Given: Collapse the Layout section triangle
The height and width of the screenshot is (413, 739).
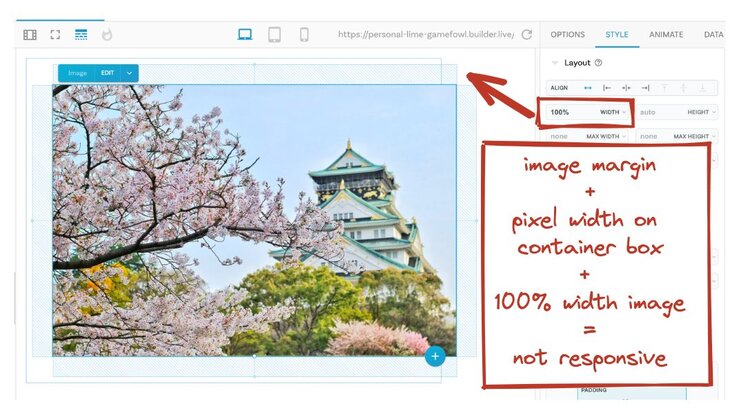Looking at the screenshot, I should click(x=555, y=63).
